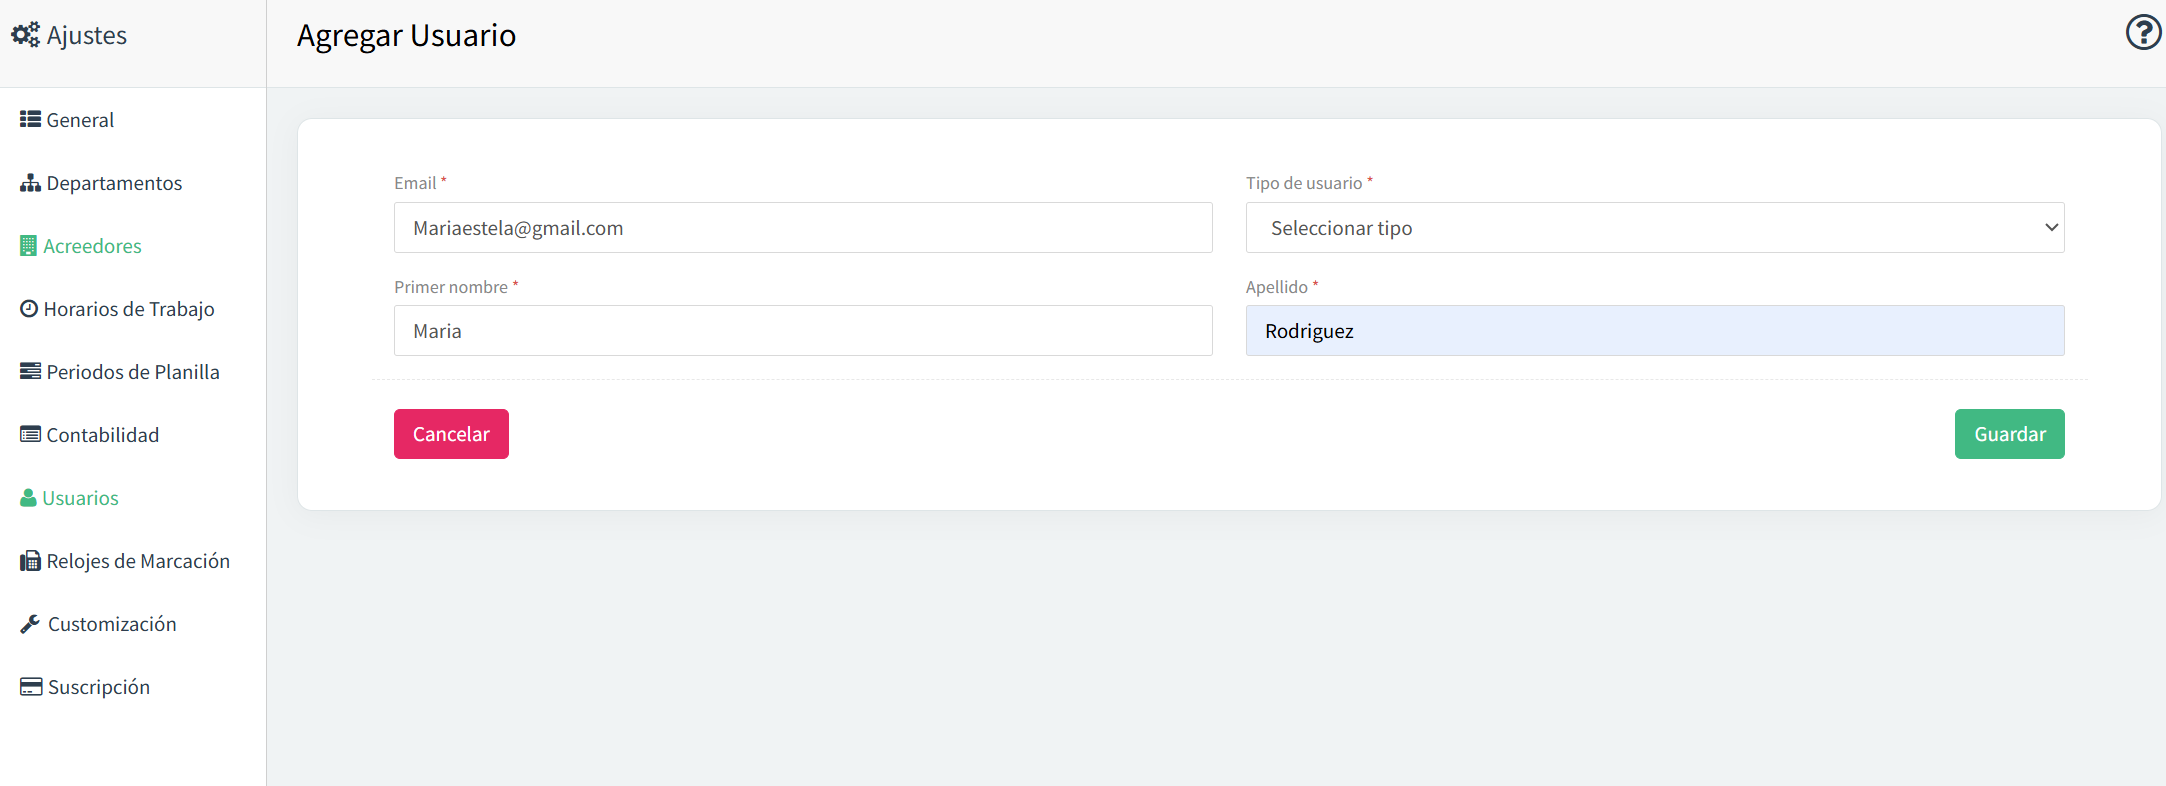
Task: Click the Horarios de Trabajo clock icon
Action: tap(29, 308)
